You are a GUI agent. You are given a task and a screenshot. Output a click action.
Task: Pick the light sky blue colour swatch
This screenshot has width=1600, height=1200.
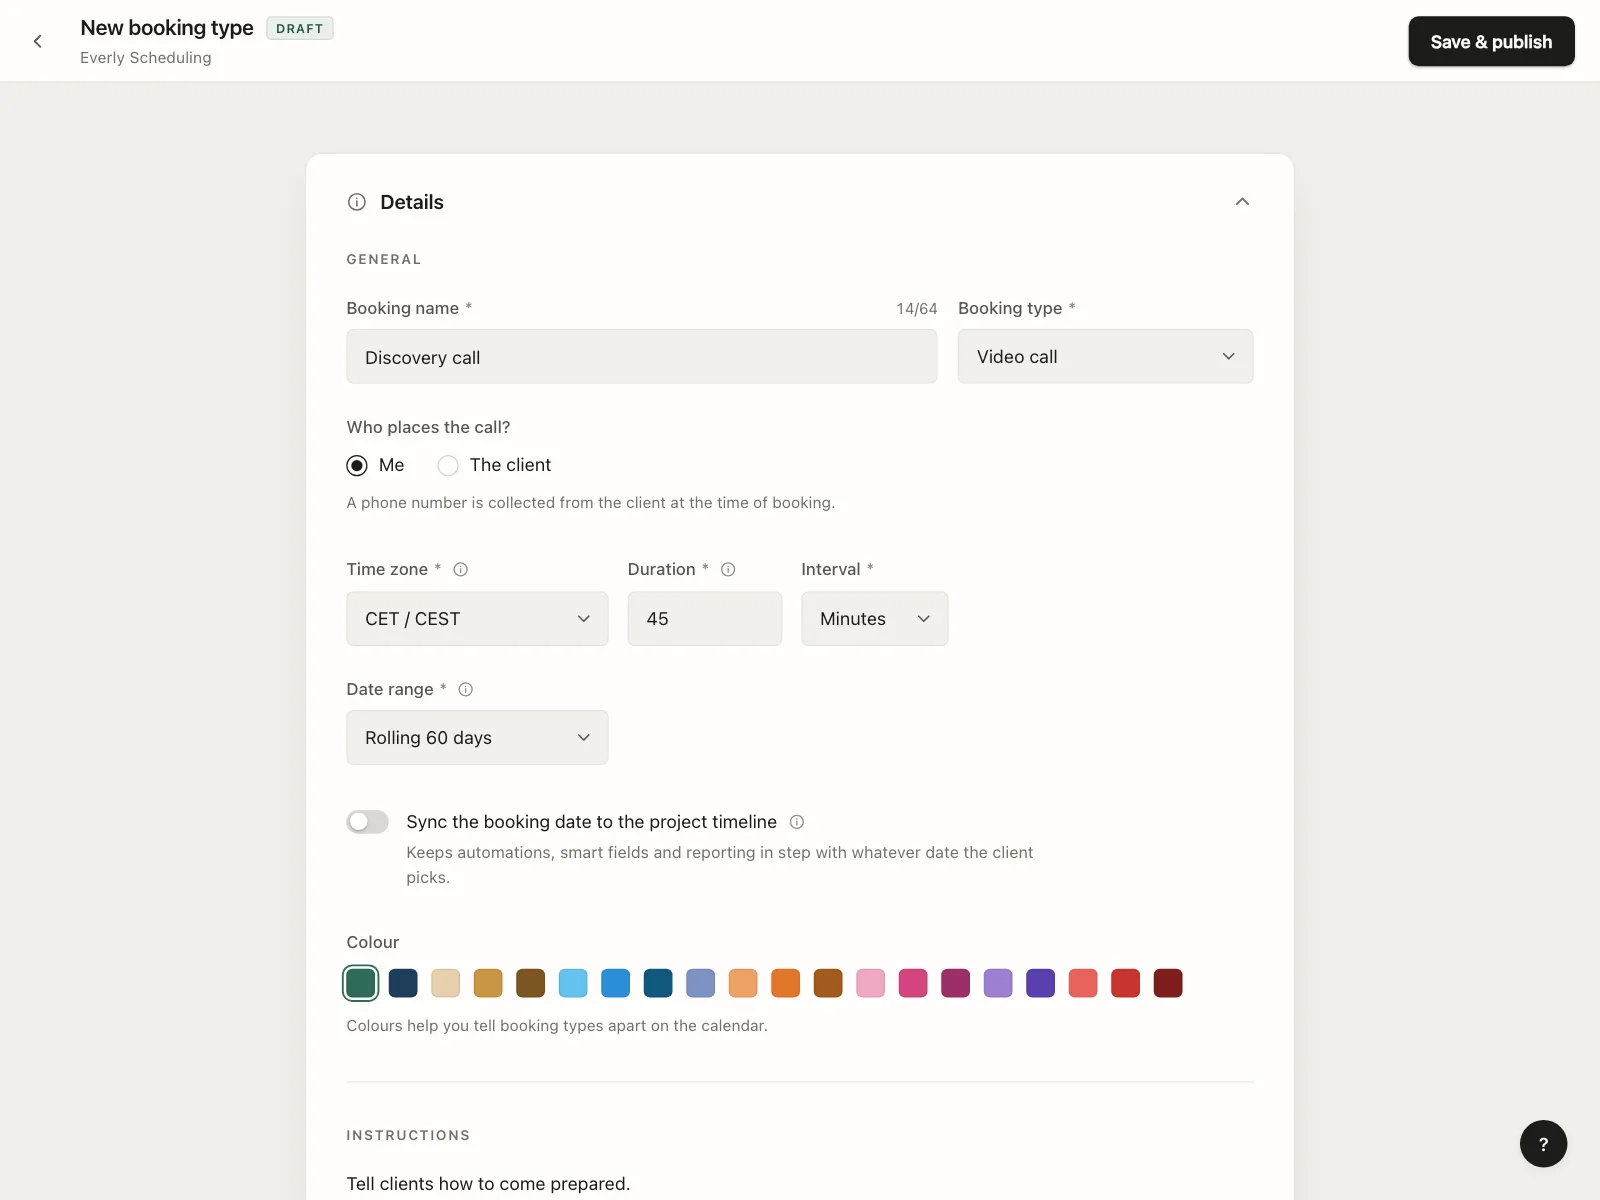pyautogui.click(x=573, y=984)
